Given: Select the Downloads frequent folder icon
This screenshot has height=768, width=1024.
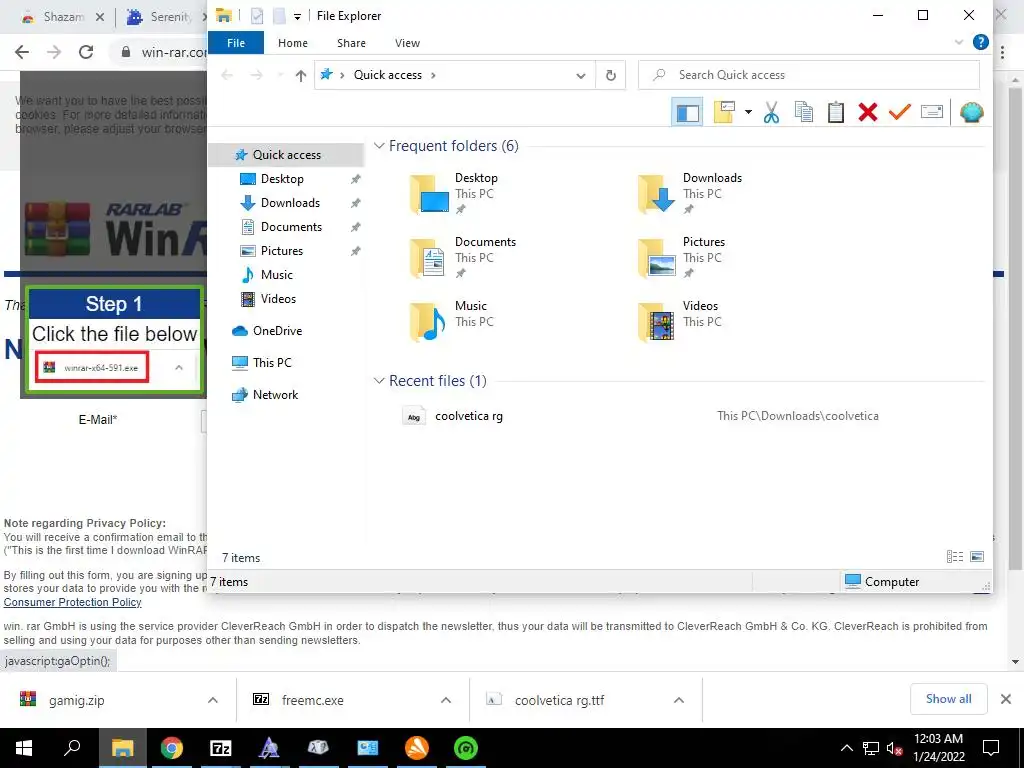Looking at the screenshot, I should 657,194.
